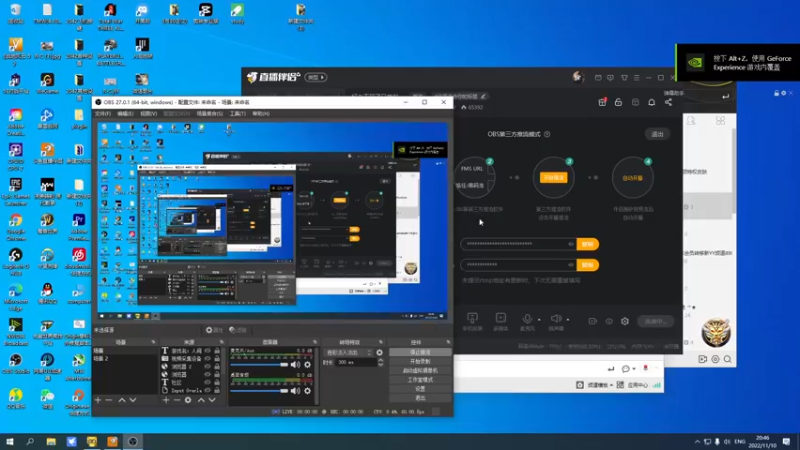Open OBS Tools menu
The width and height of the screenshot is (800, 450).
click(x=237, y=113)
